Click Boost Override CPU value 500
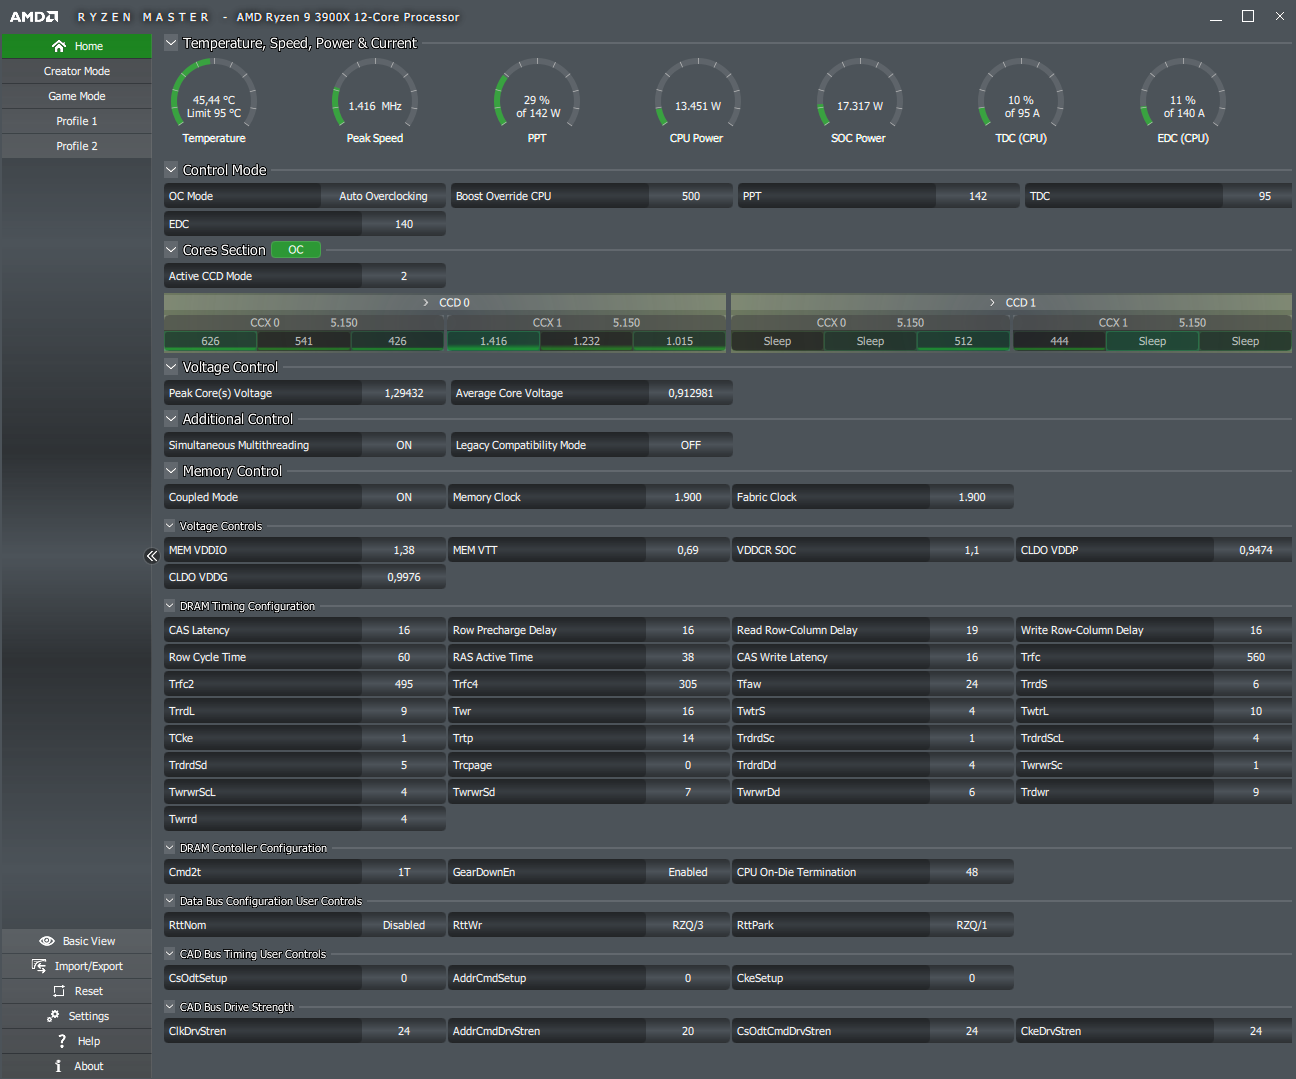The image size is (1296, 1079). point(691,196)
